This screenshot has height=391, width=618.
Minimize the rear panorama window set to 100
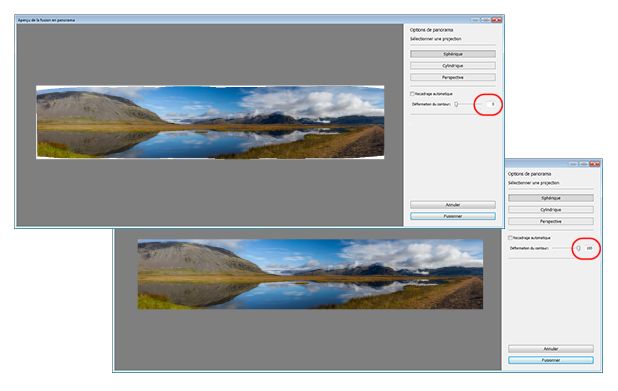coord(573,164)
